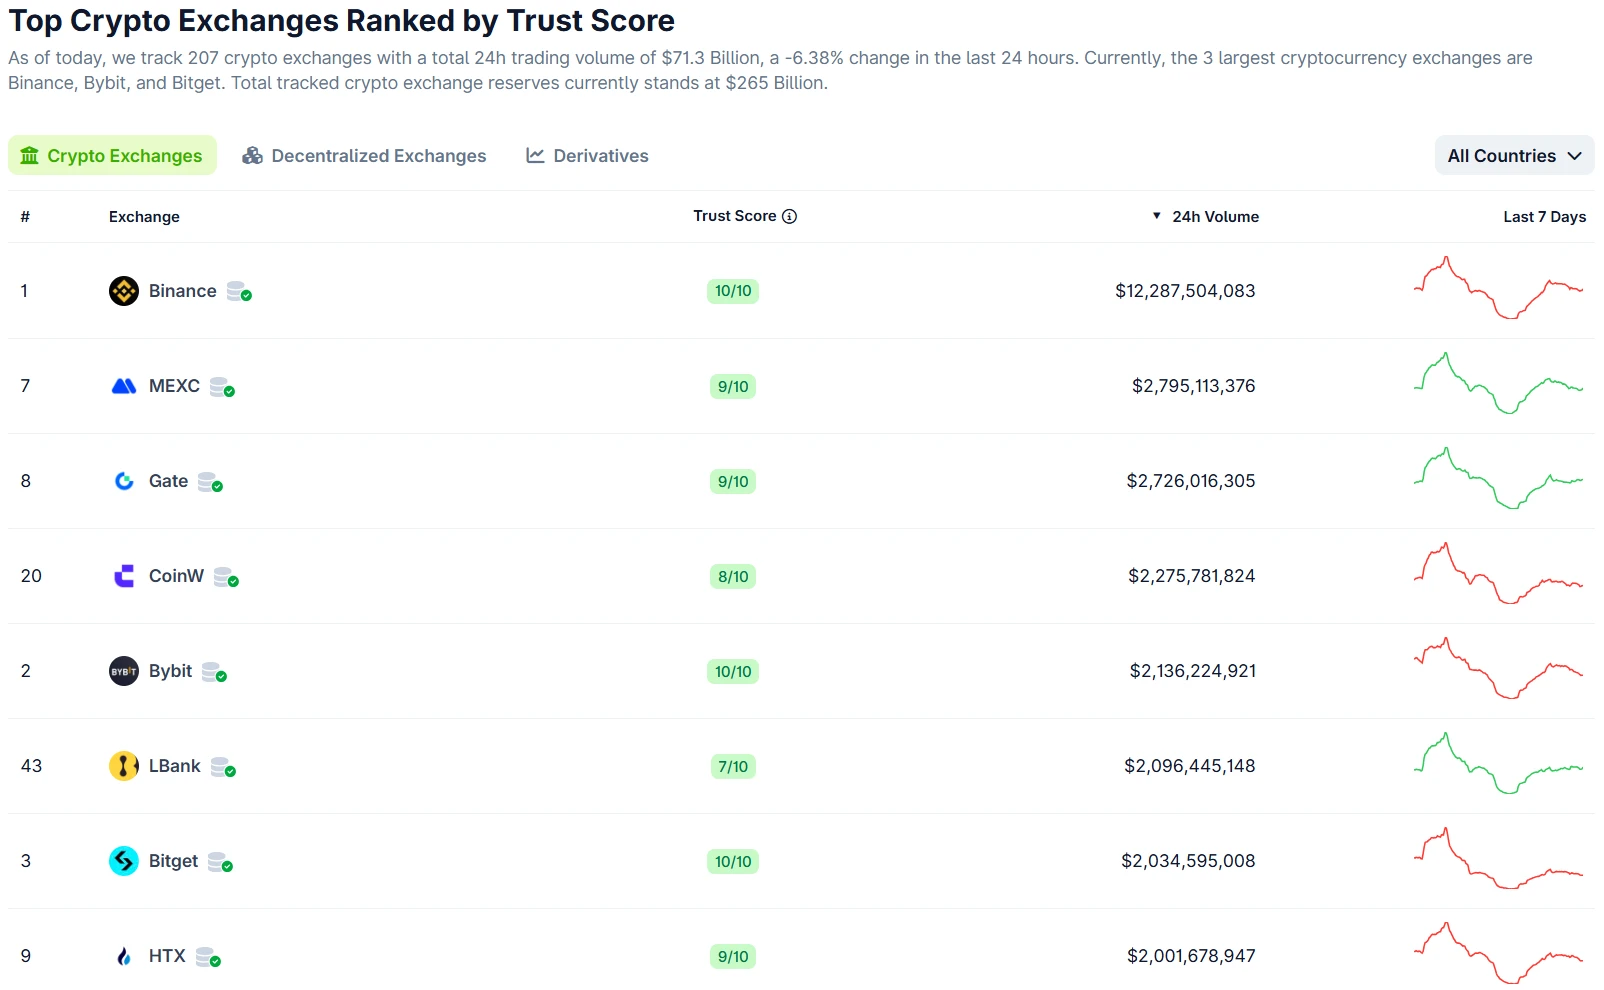Click the Gate logo icon
This screenshot has width=1604, height=990.
tap(124, 481)
